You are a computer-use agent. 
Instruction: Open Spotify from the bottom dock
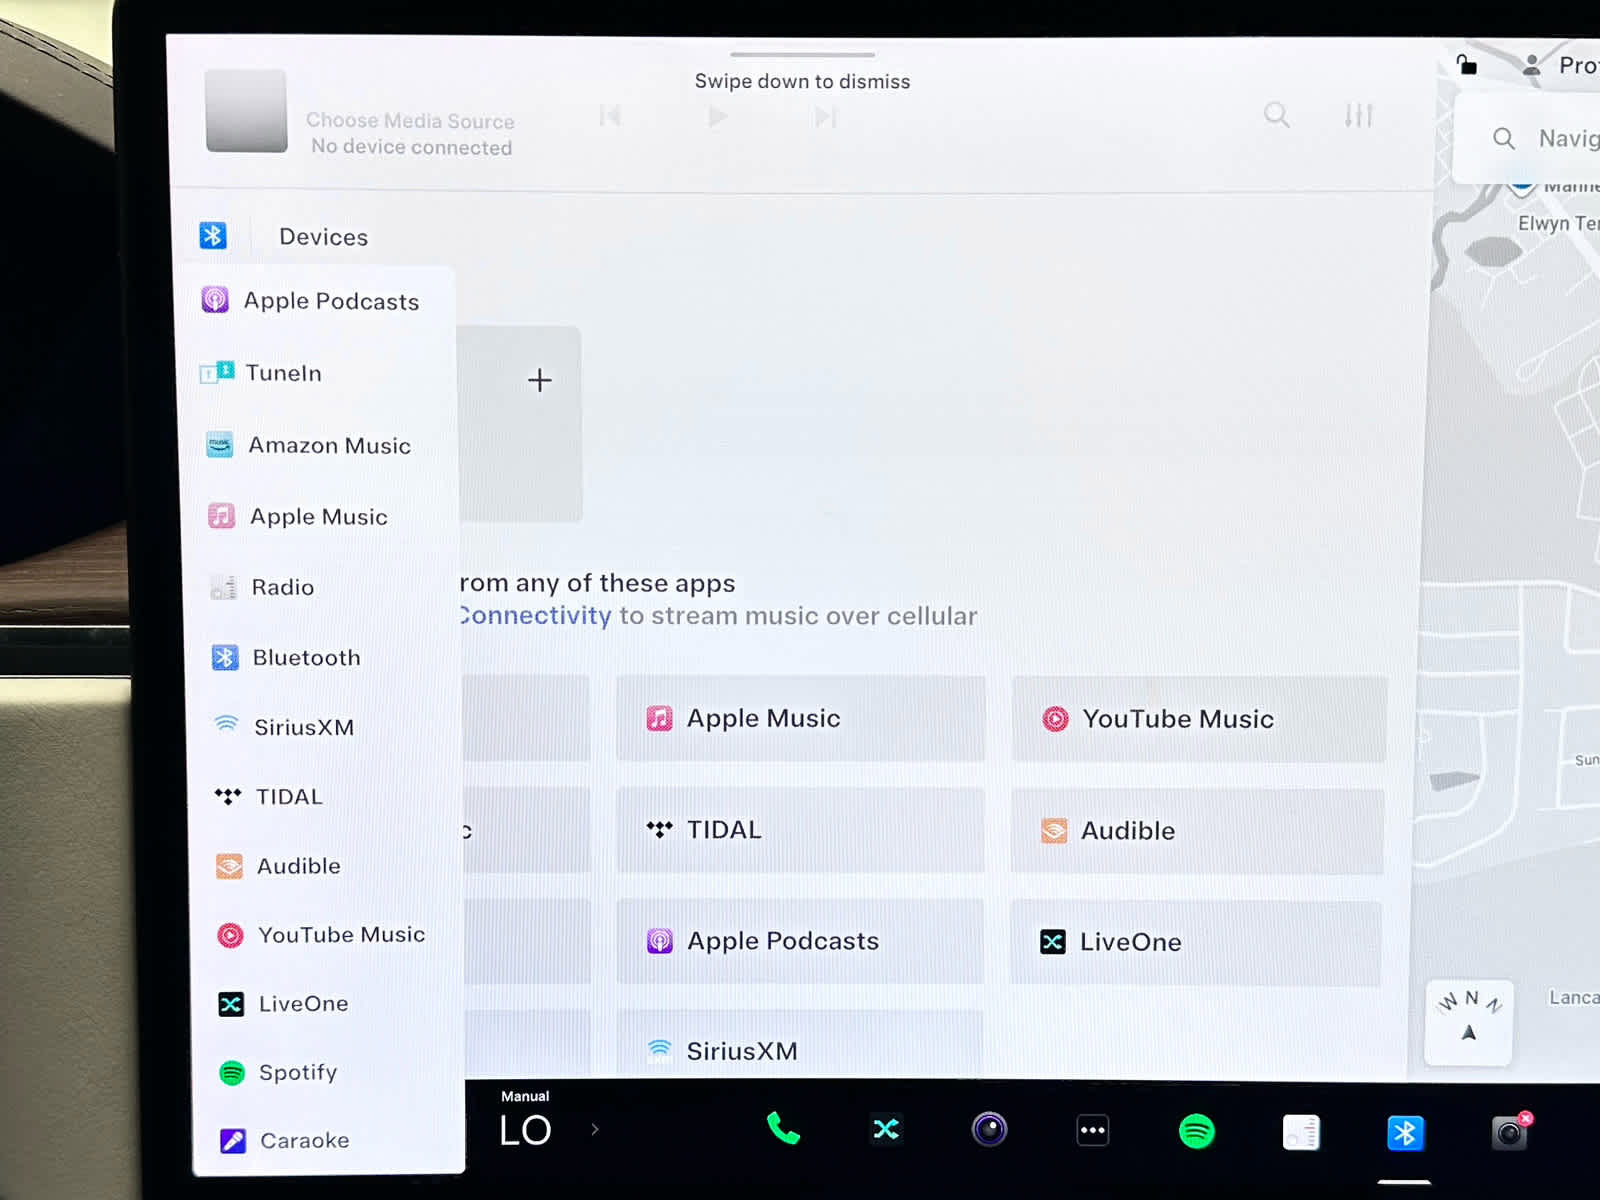tap(1196, 1131)
